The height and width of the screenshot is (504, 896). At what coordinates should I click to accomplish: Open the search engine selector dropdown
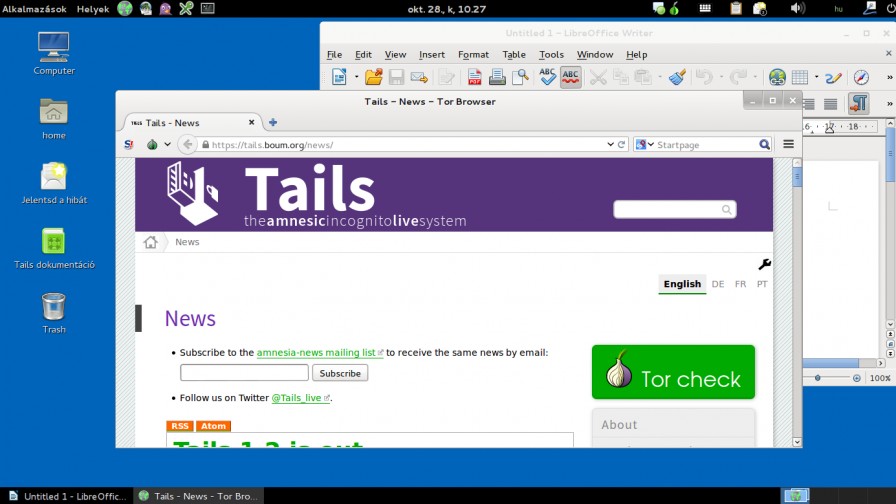pos(645,145)
